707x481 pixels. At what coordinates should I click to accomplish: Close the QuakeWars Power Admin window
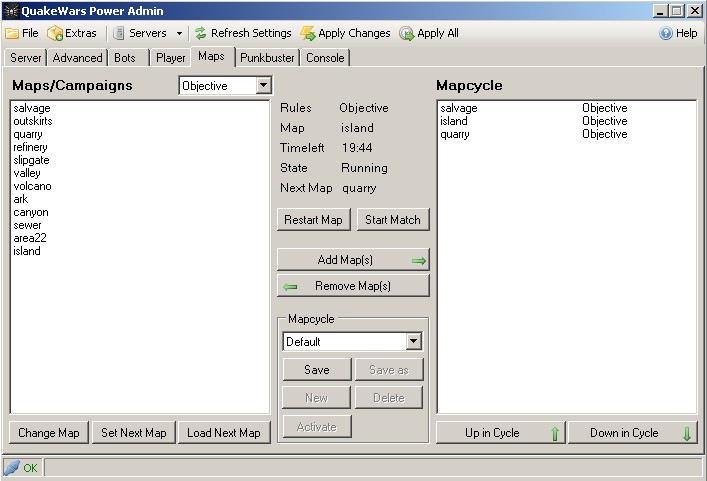pyautogui.click(x=694, y=11)
